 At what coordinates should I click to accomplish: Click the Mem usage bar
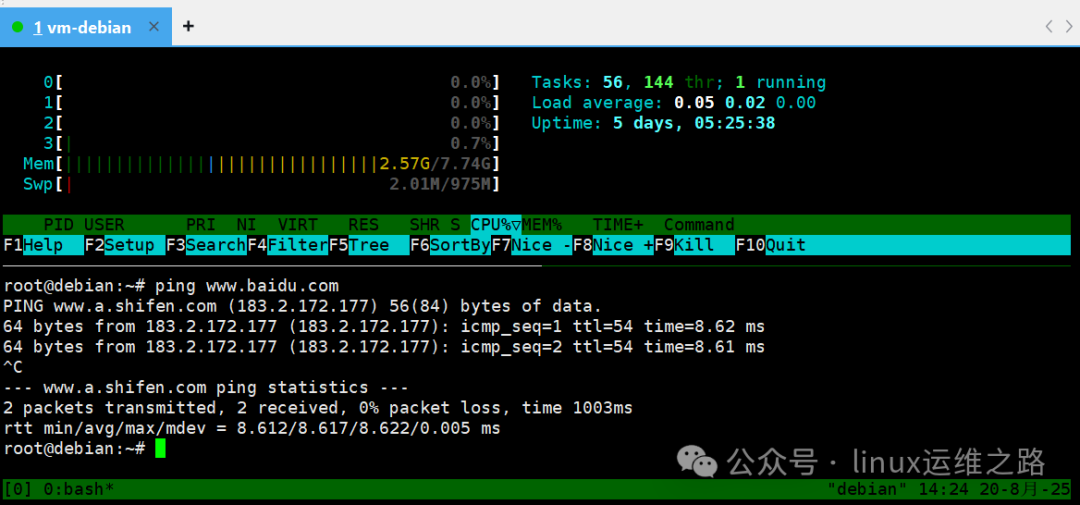click(261, 164)
